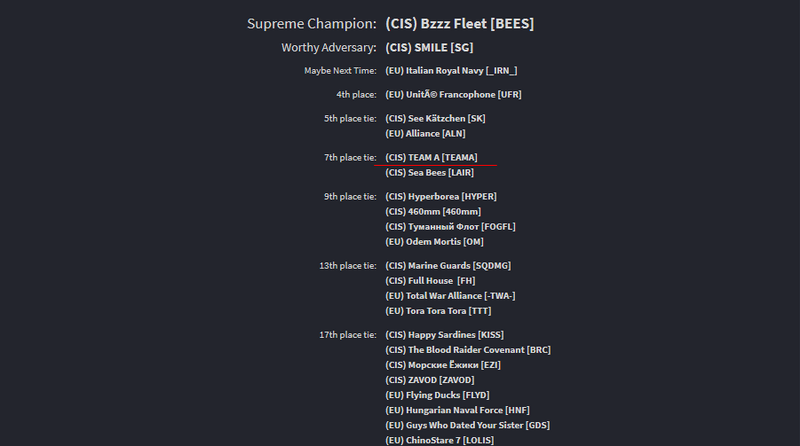Select the SMILE [SG] team name
The width and height of the screenshot is (800, 446).
coord(429,47)
